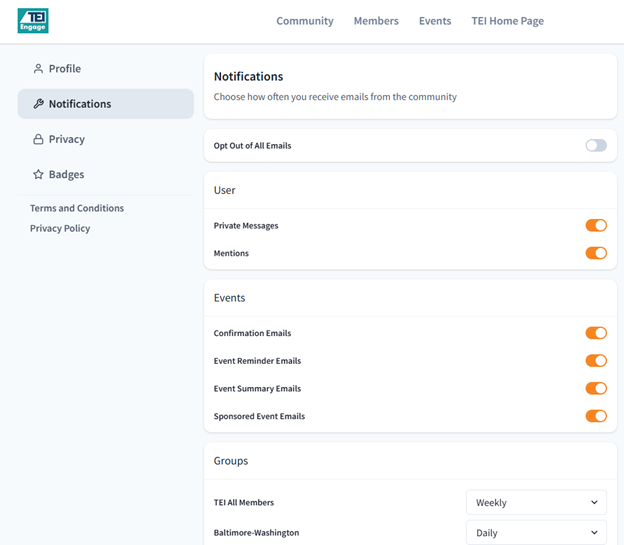Image resolution: width=624 pixels, height=545 pixels.
Task: Click the Profile person icon
Action: coord(38,69)
